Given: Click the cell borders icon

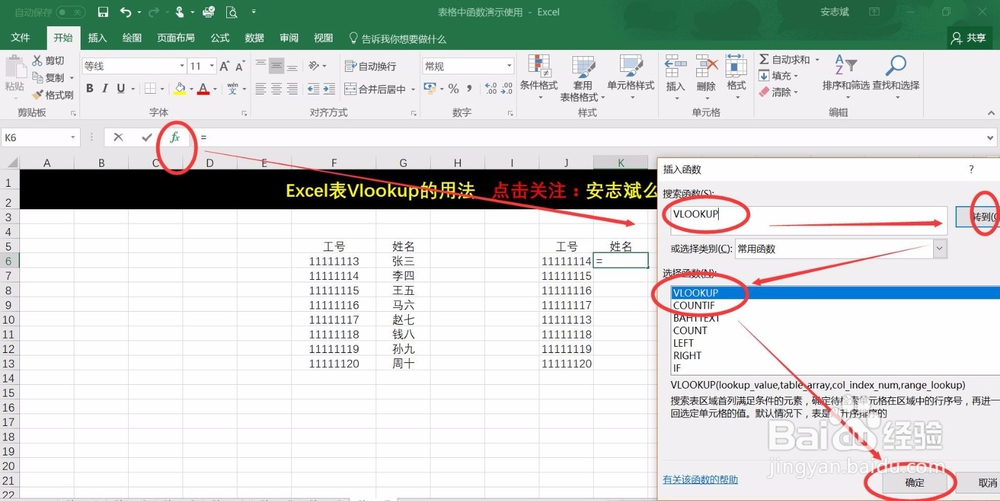Looking at the screenshot, I should [150, 89].
